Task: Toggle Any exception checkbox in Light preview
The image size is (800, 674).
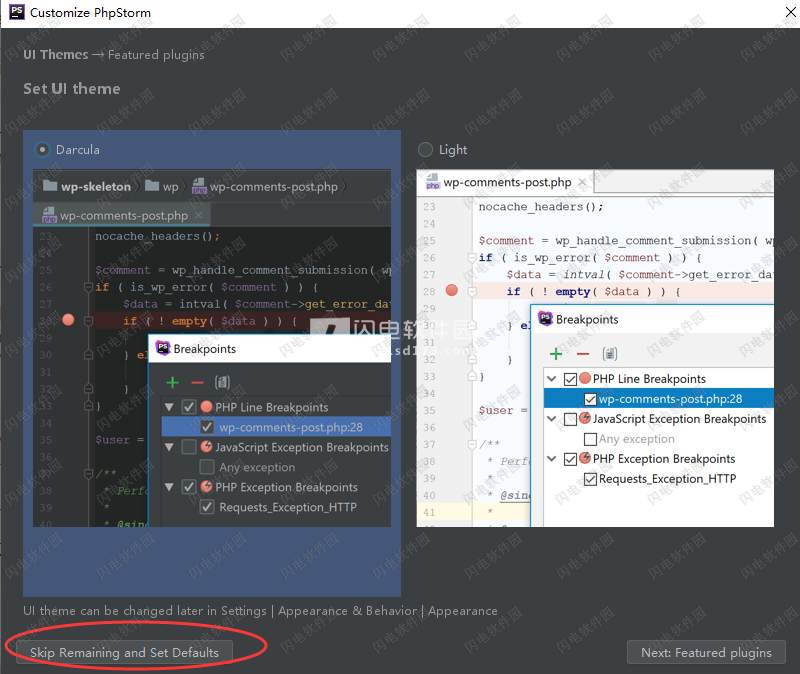Action: pyautogui.click(x=590, y=439)
